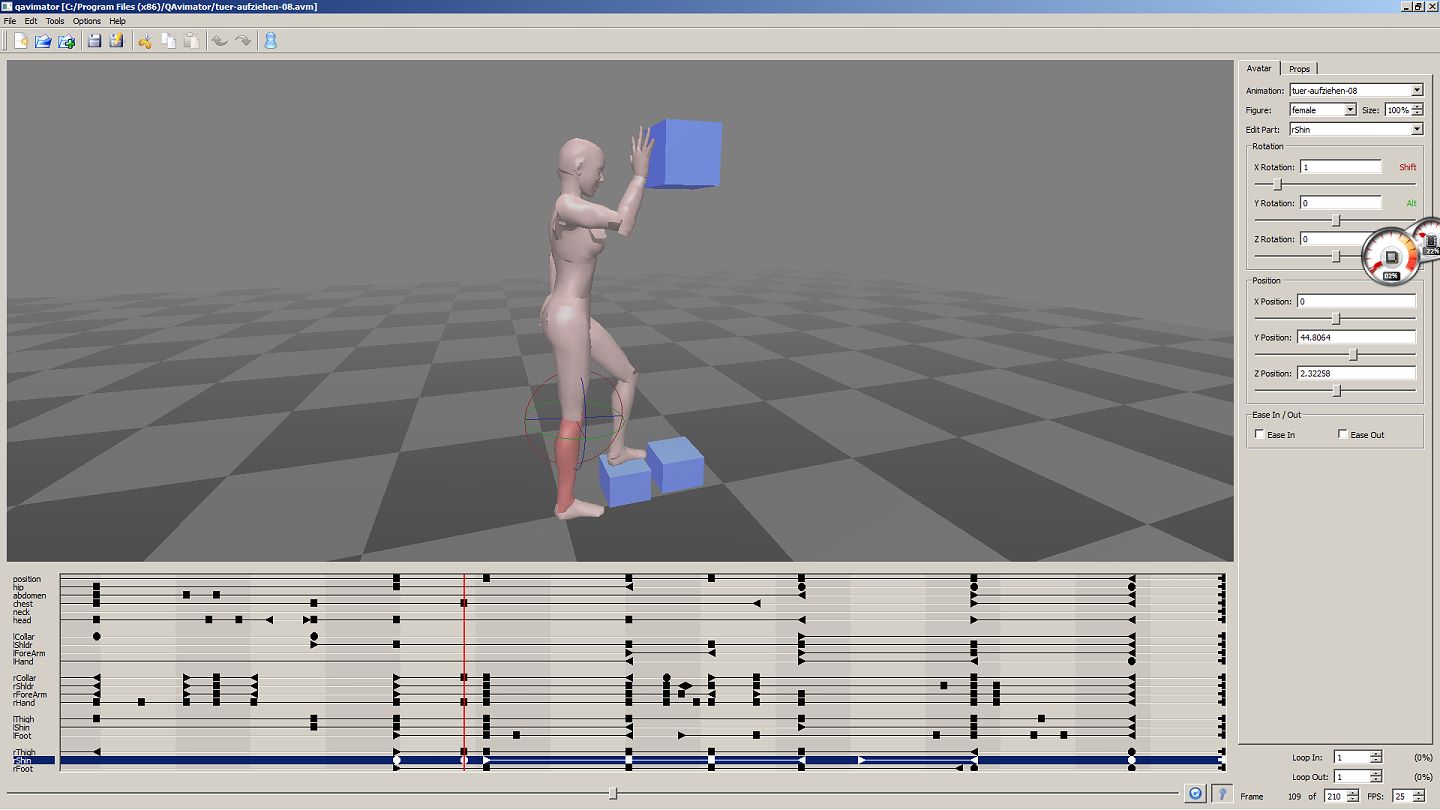Click the Add file folder-plus icon
The width and height of the screenshot is (1440, 810).
click(66, 41)
